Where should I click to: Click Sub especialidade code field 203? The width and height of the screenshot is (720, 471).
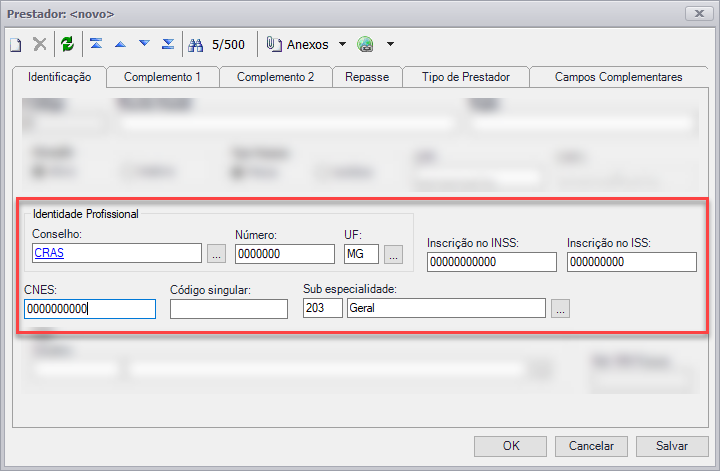[323, 308]
